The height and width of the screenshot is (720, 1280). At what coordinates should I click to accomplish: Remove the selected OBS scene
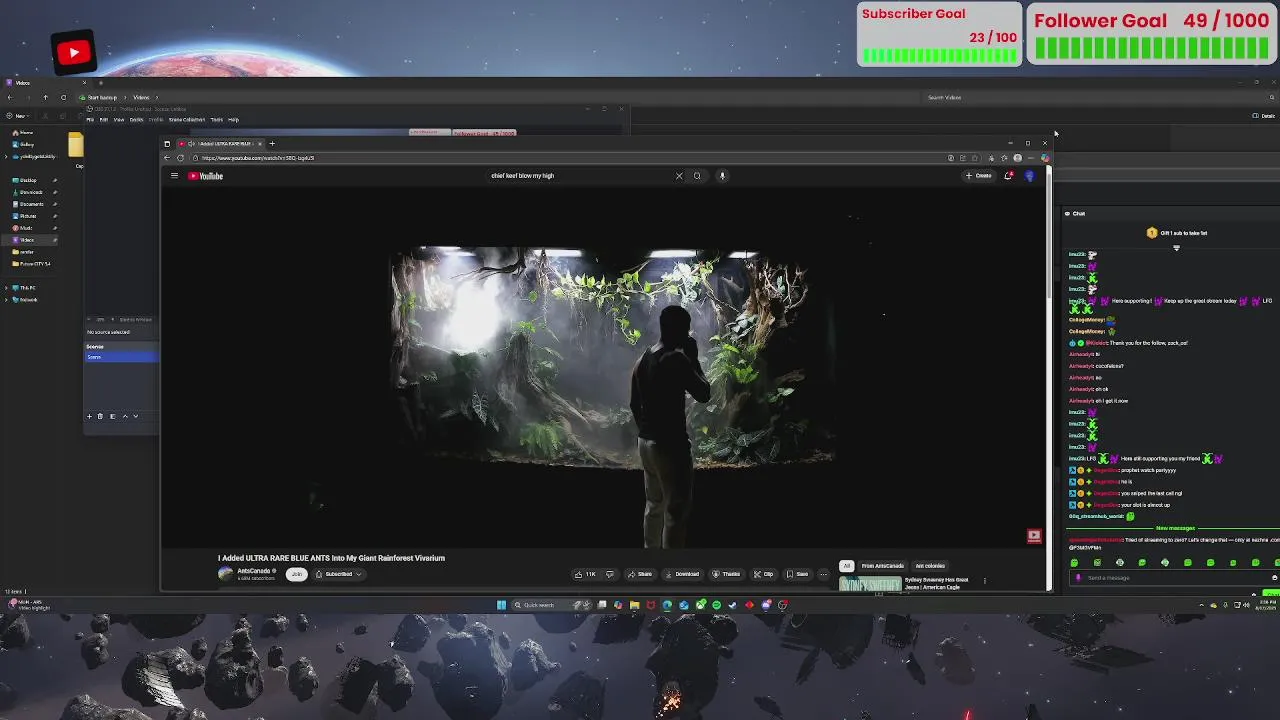(100, 416)
